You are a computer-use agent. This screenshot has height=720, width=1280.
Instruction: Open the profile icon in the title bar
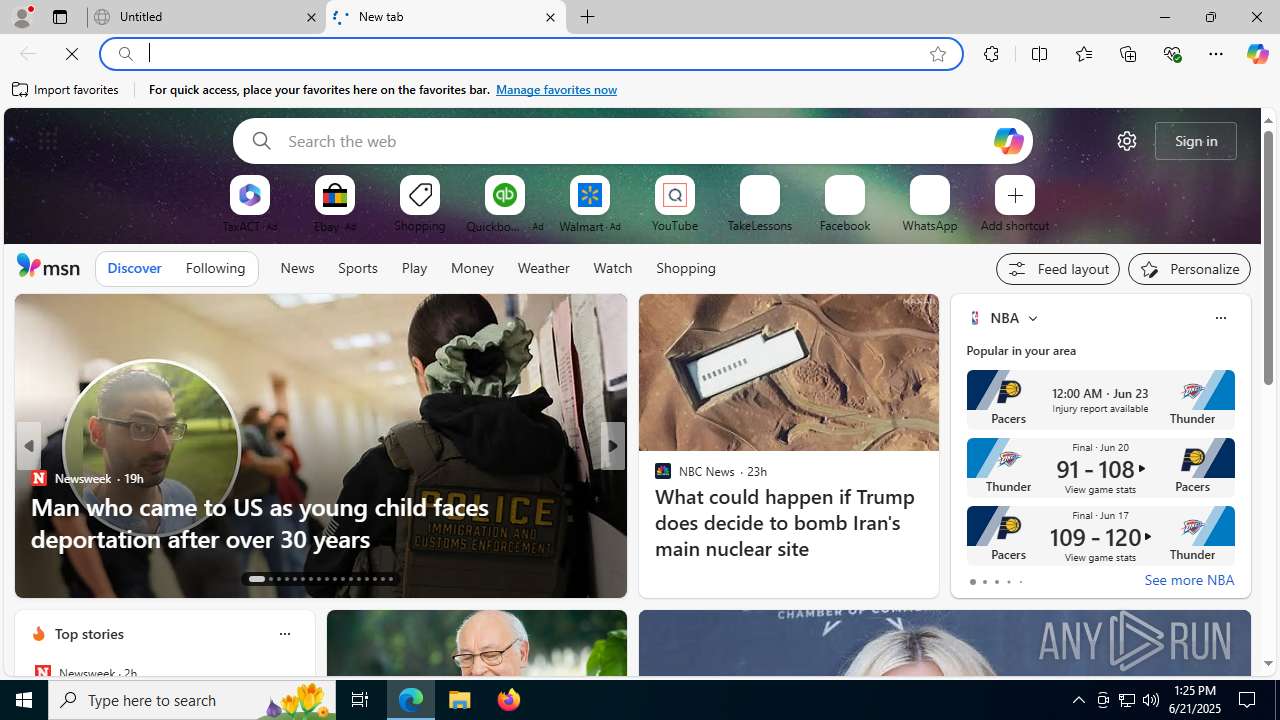point(21,17)
